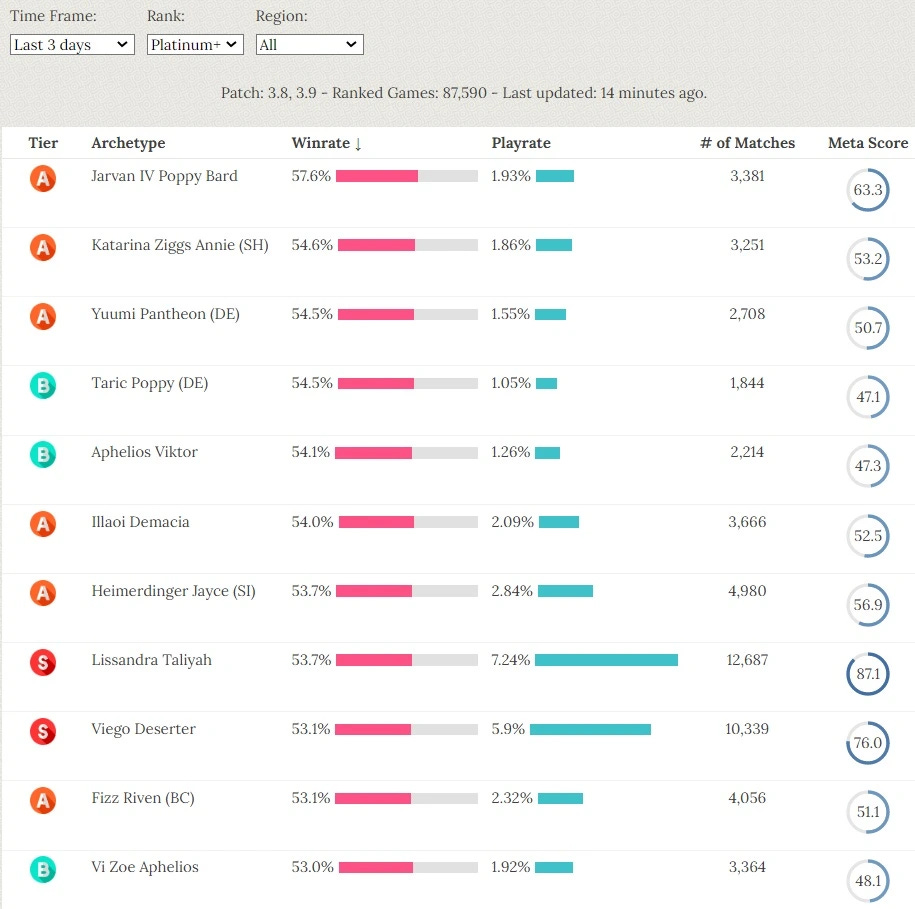This screenshot has height=909, width=915.
Task: Open the Region dropdown showing All
Action: pyautogui.click(x=309, y=44)
